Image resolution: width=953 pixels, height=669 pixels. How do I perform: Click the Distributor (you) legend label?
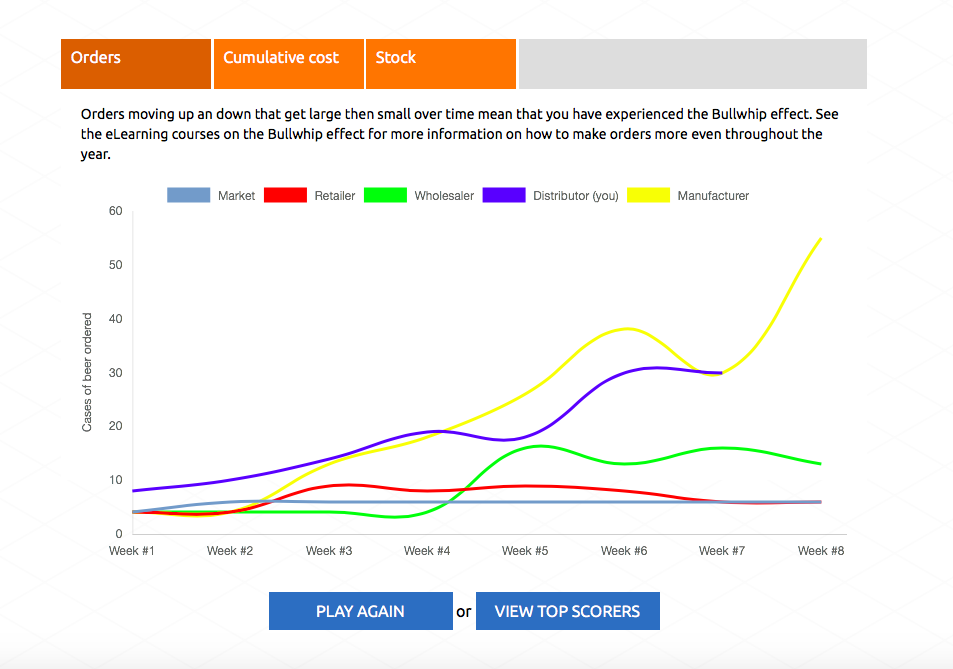click(x=576, y=196)
